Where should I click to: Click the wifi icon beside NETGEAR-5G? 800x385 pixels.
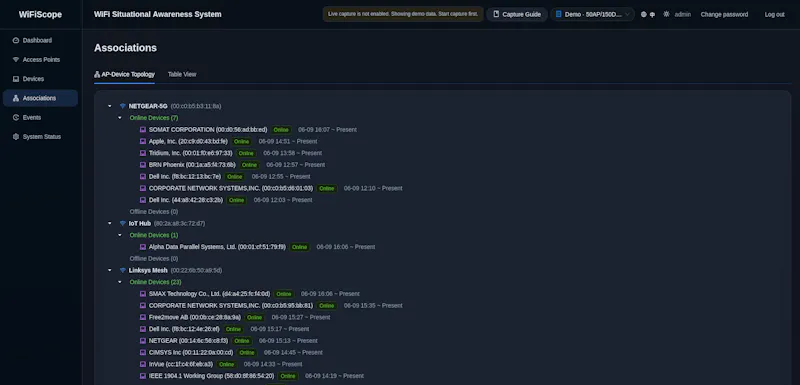tap(122, 106)
